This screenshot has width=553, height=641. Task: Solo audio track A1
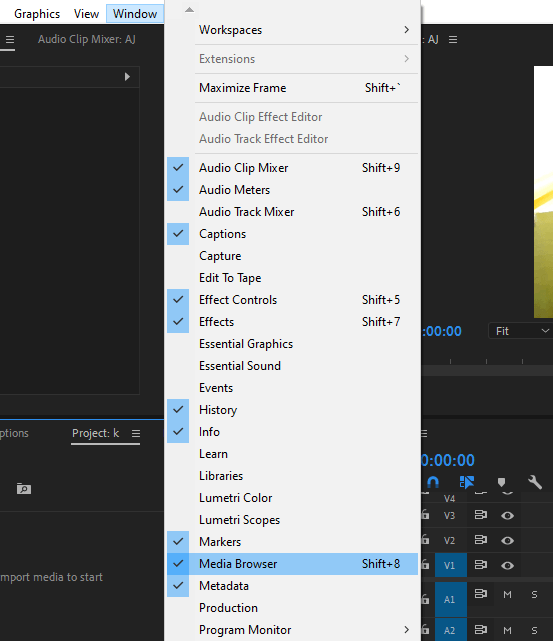534,595
